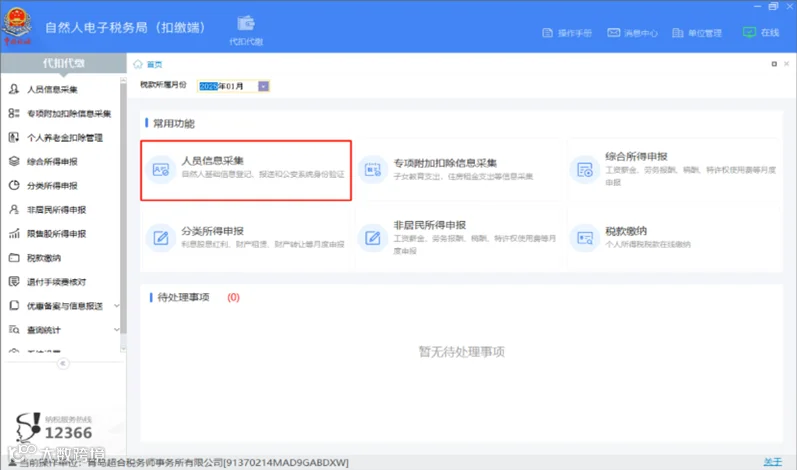This screenshot has width=797, height=470.
Task: Click the icon beside 退付手续费核对 in sidebar
Action: [14, 281]
